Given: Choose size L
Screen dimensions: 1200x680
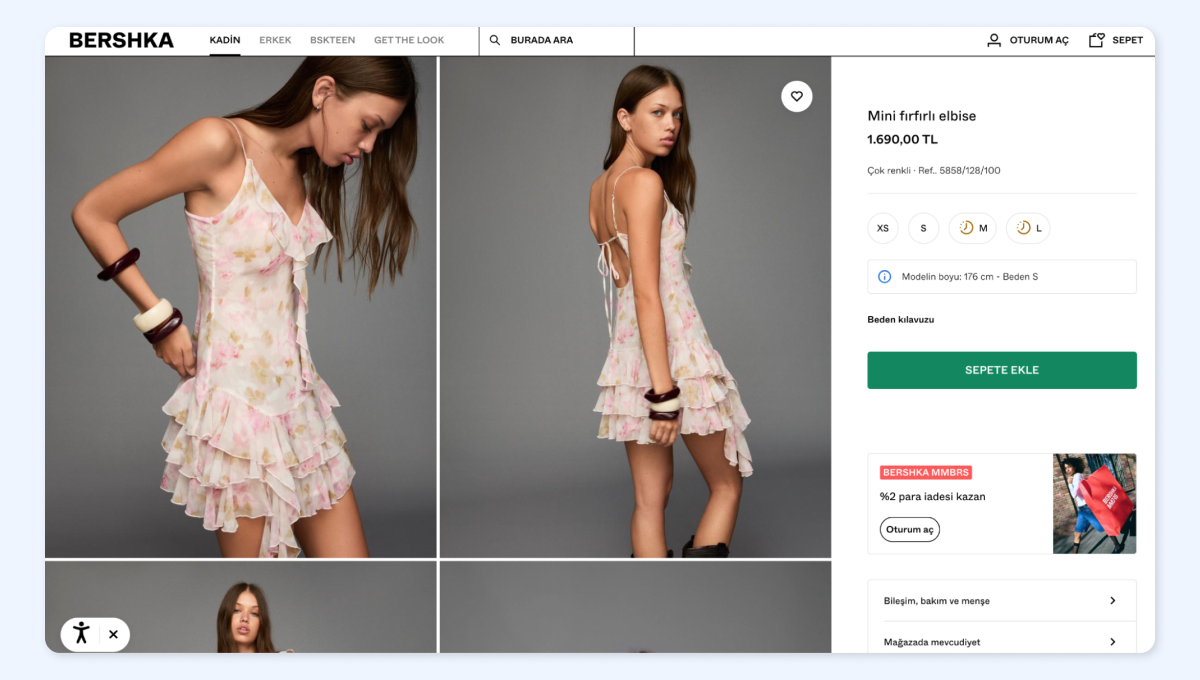Looking at the screenshot, I should (1028, 228).
